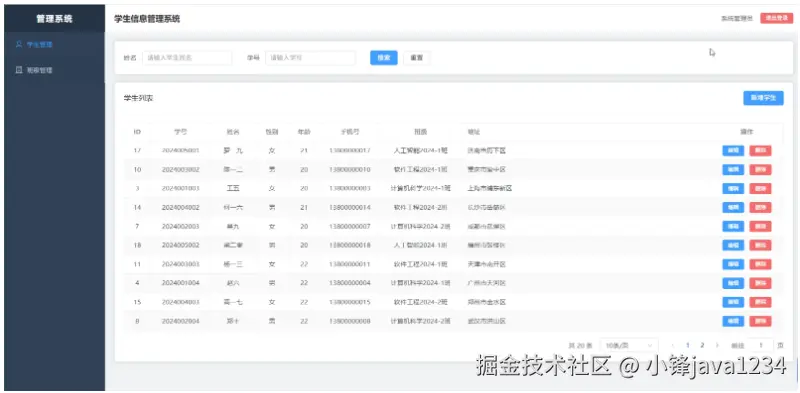Viewport: 800px width, 393px height.
Task: Click the previous page arrow
Action: 673,346
